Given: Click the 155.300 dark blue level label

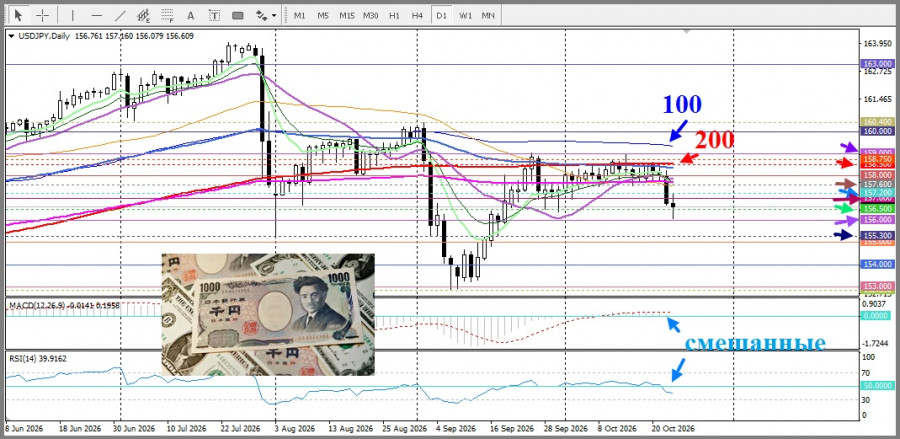Looking at the screenshot, I should point(877,236).
